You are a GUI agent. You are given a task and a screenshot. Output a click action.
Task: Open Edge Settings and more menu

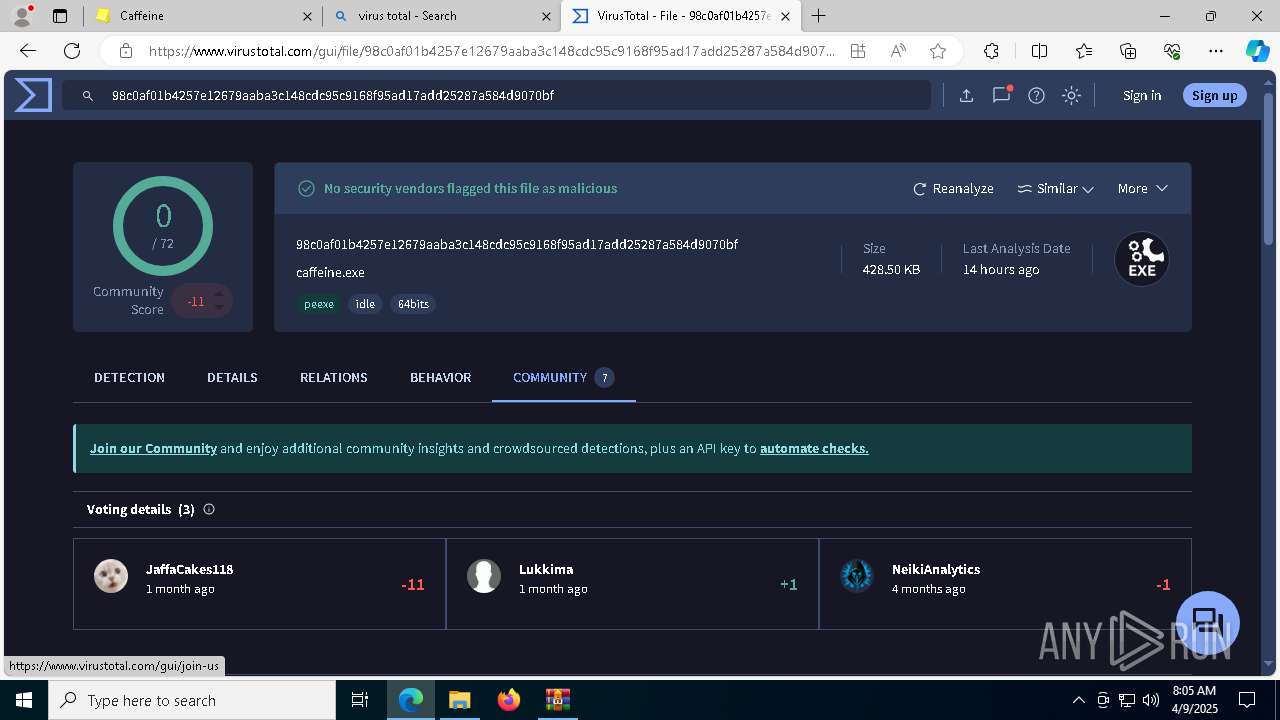1216,51
